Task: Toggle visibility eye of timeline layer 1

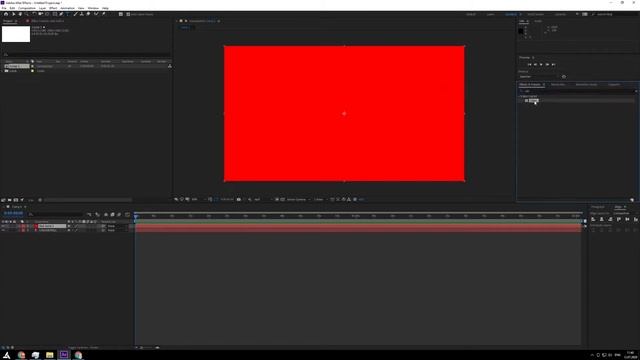Action: click(x=3, y=226)
